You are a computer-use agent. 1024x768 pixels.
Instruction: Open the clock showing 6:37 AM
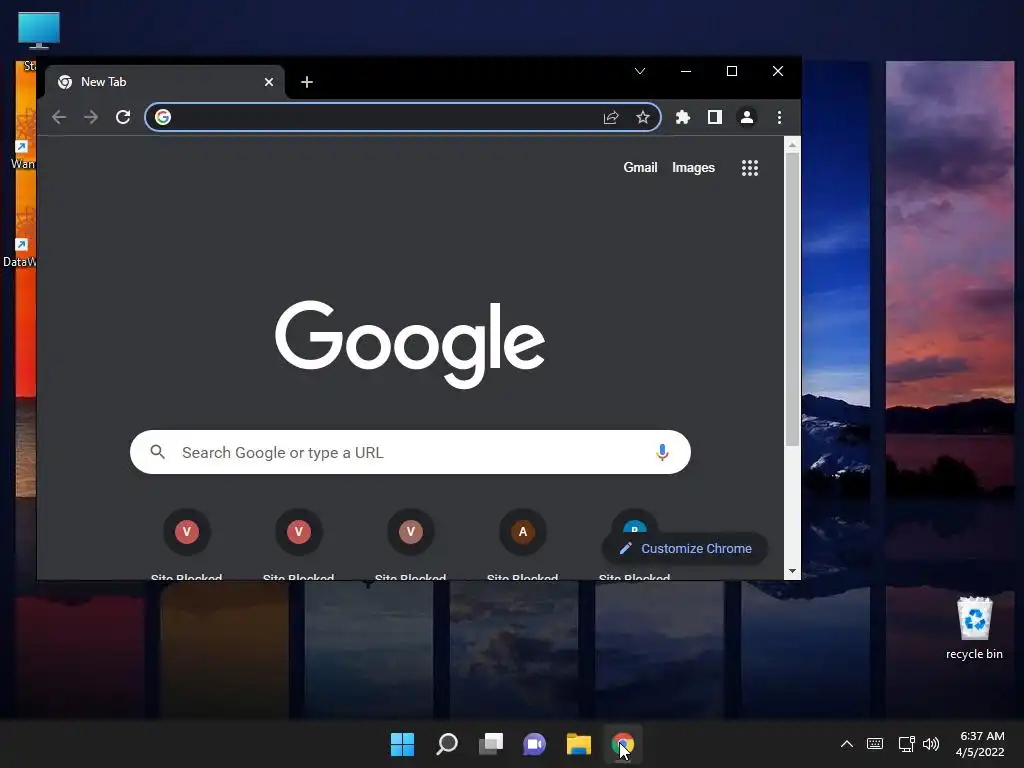[980, 744]
